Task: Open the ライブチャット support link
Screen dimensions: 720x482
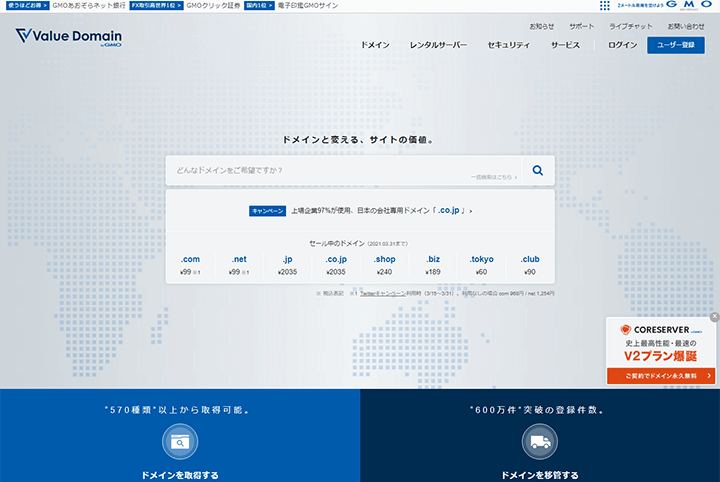Action: (x=631, y=25)
